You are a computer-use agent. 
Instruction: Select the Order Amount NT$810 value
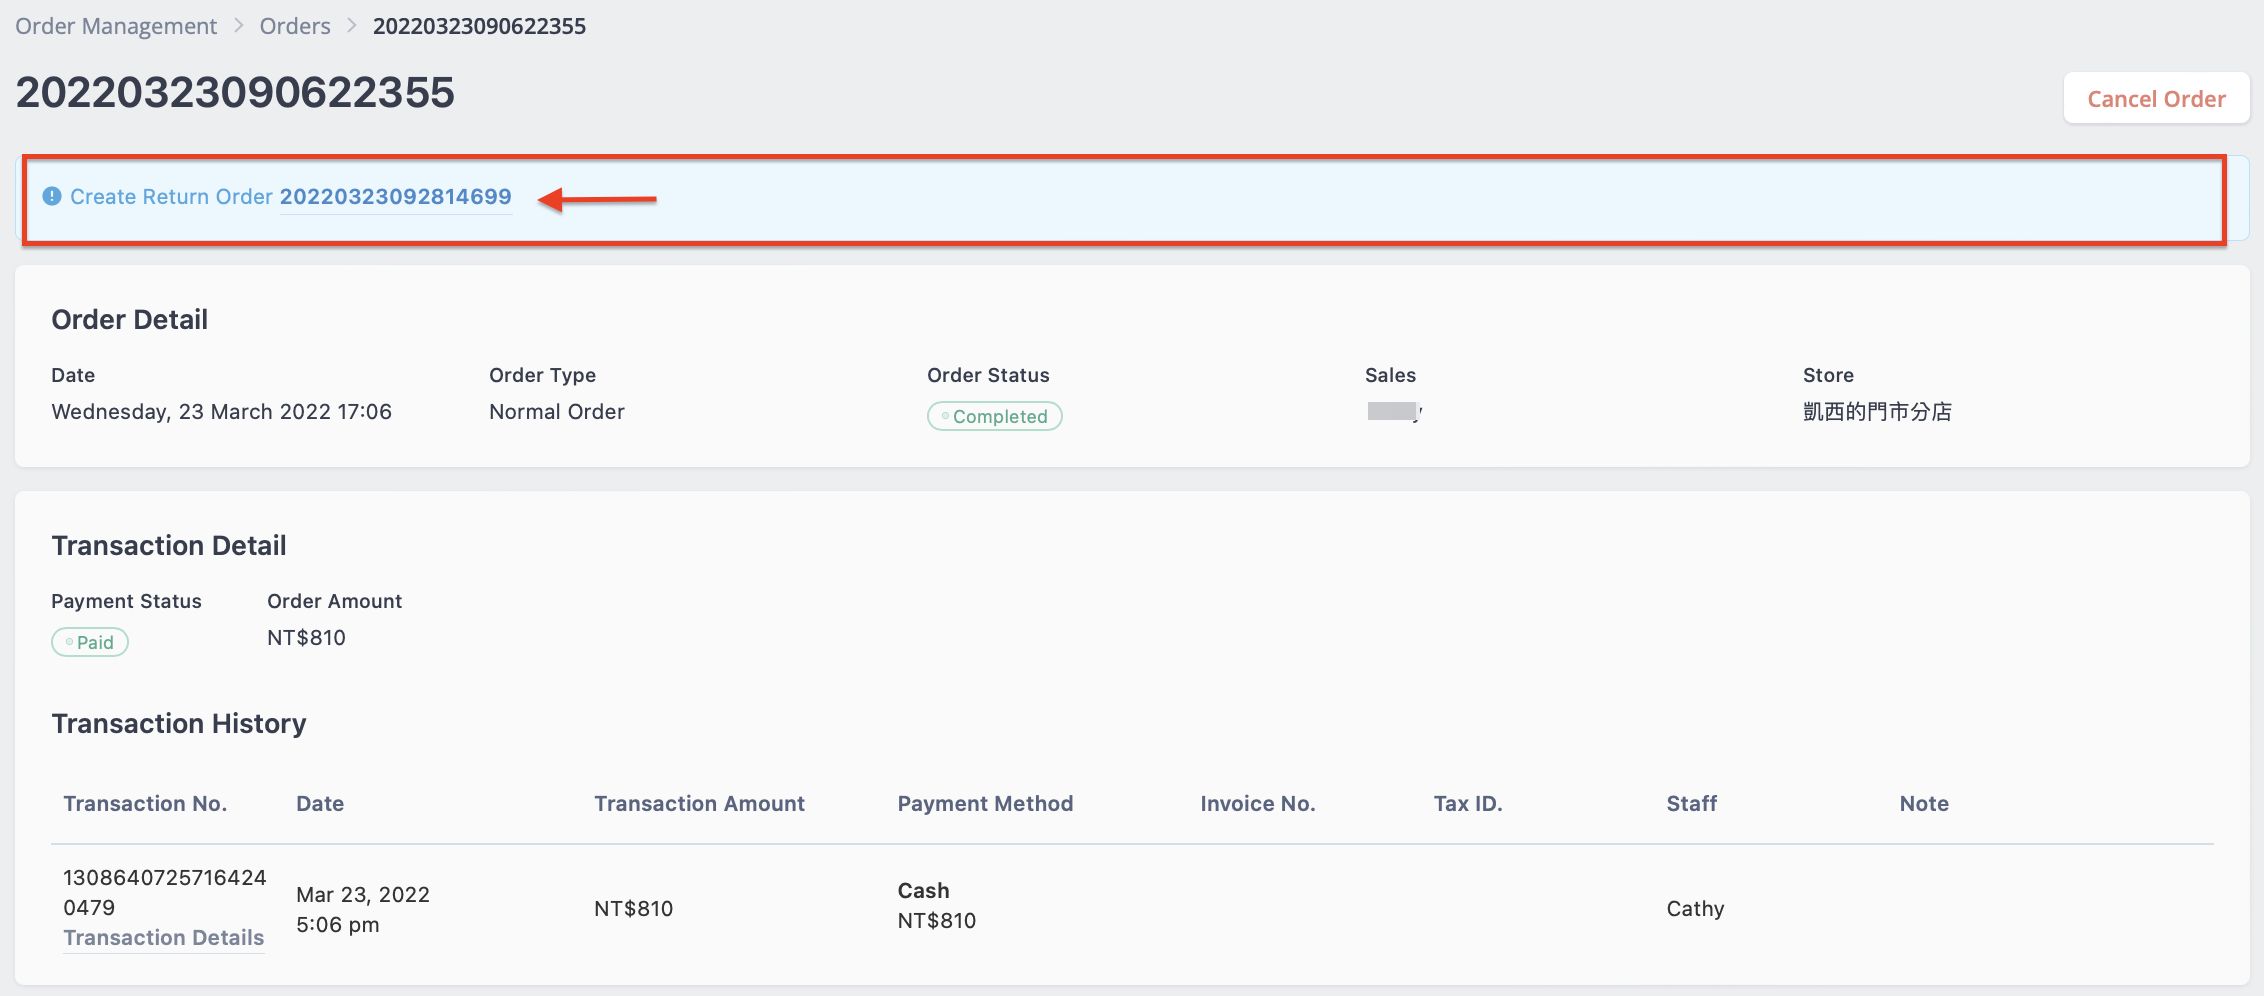point(306,638)
